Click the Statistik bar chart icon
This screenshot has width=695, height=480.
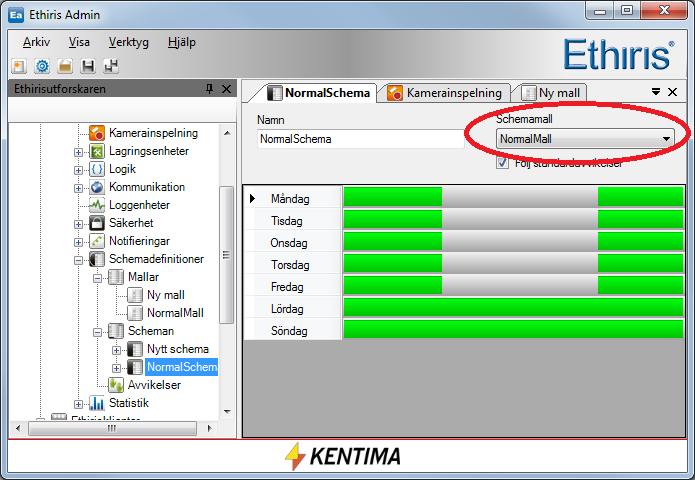(x=97, y=403)
